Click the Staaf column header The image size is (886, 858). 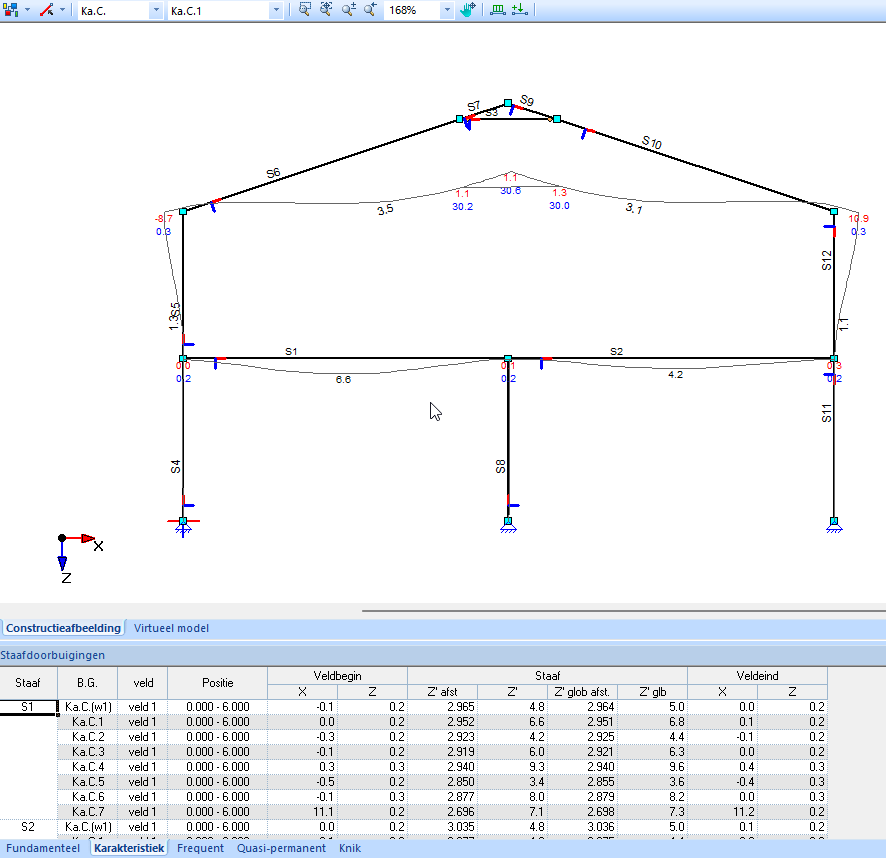click(x=28, y=683)
